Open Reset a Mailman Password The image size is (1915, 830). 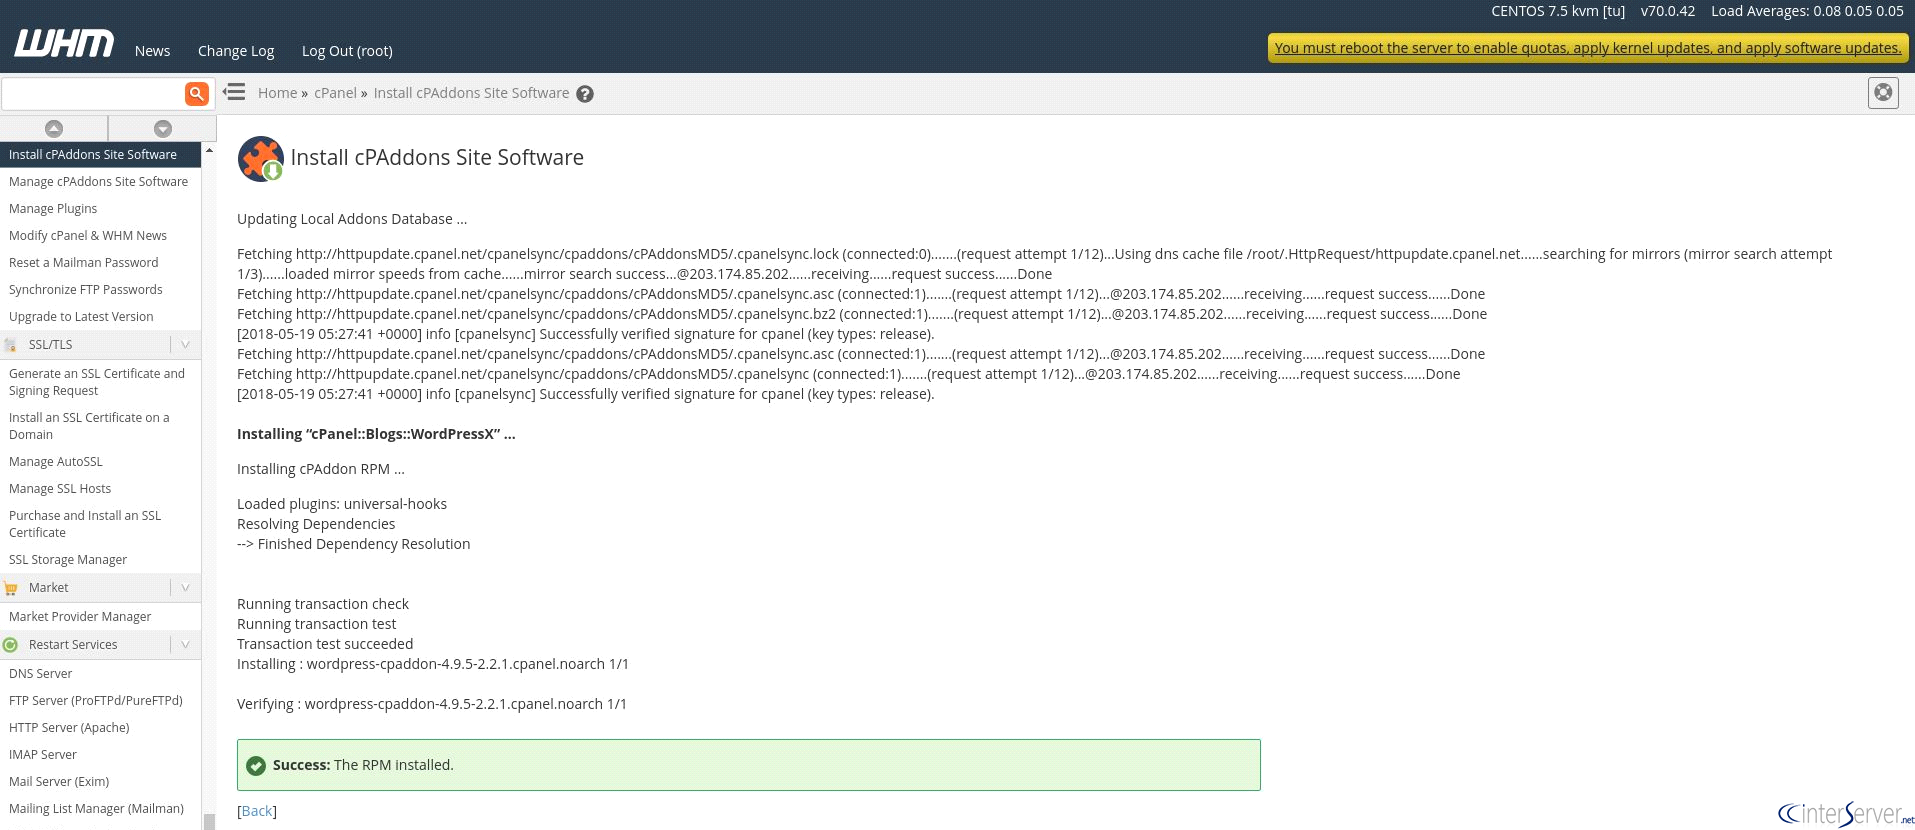[x=83, y=263]
